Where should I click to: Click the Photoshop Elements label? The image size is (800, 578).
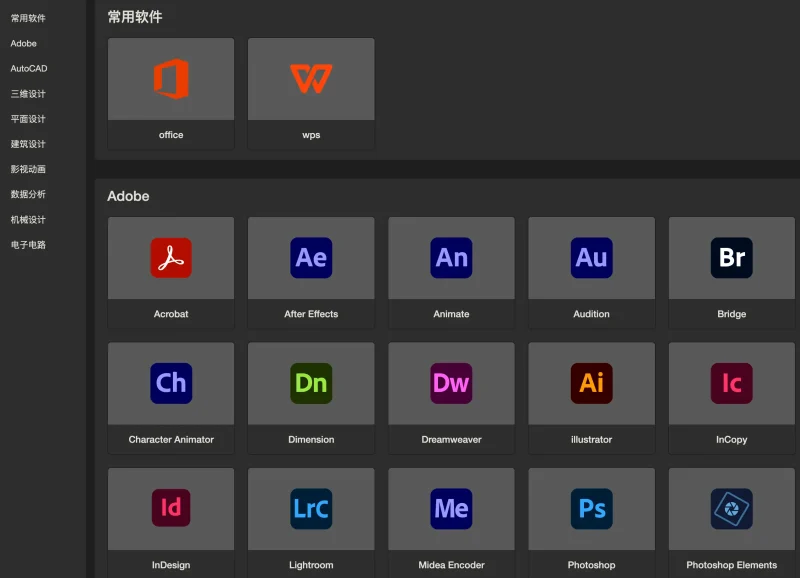(732, 565)
